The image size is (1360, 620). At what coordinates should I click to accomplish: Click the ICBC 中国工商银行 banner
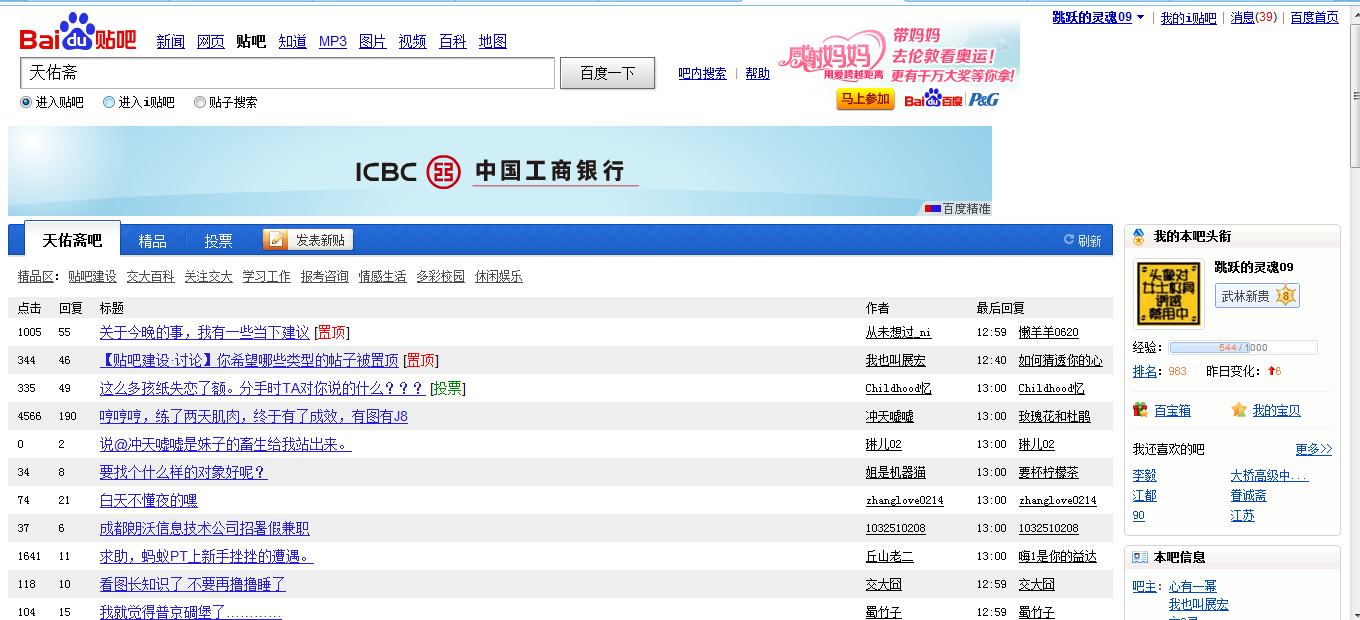(x=500, y=171)
